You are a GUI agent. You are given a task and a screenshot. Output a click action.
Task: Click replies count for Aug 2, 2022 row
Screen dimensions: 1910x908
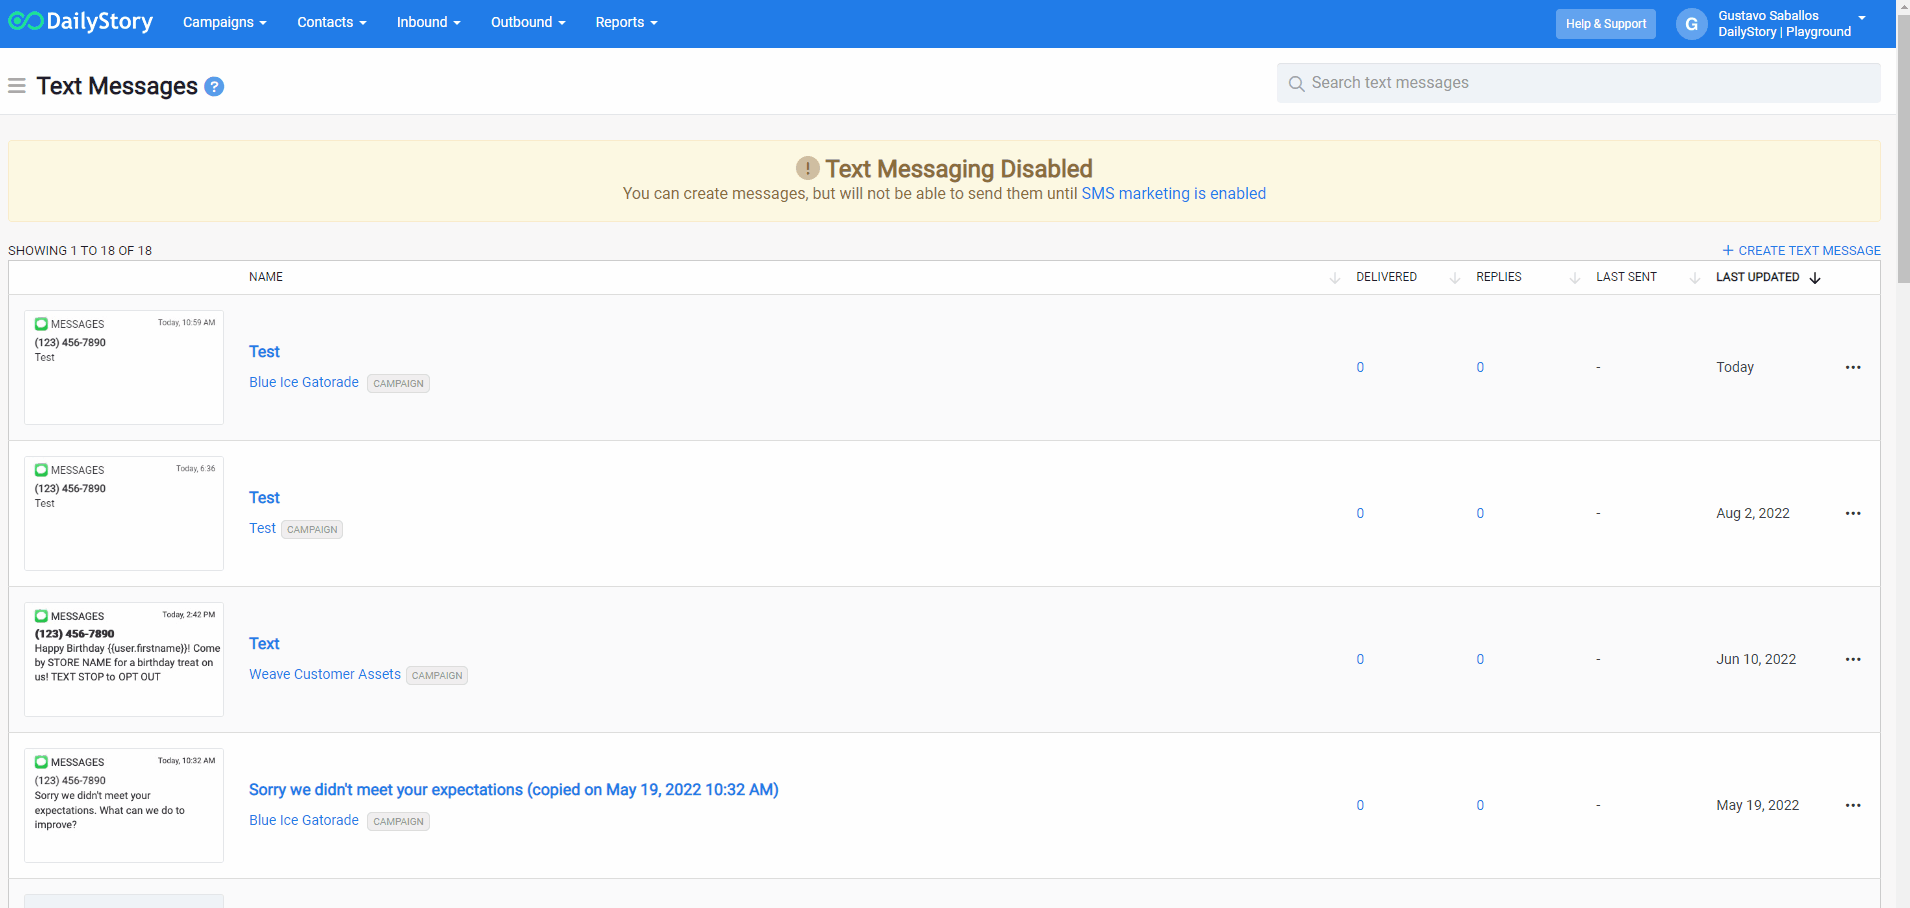(1480, 513)
